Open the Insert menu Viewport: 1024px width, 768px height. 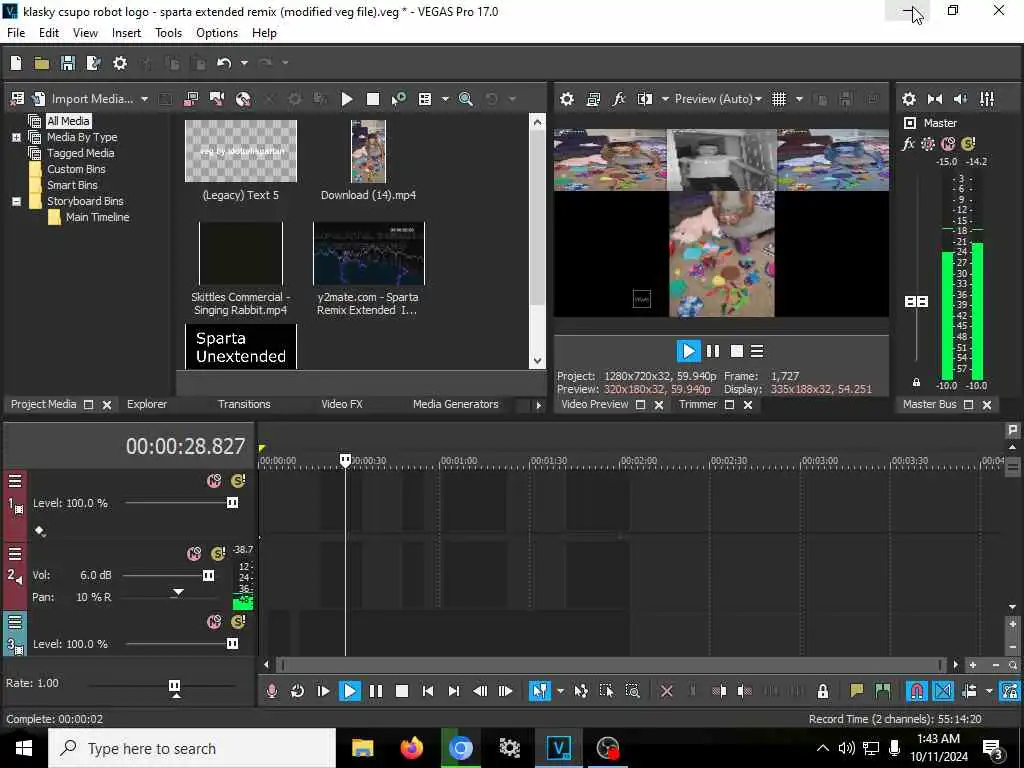pos(126,33)
